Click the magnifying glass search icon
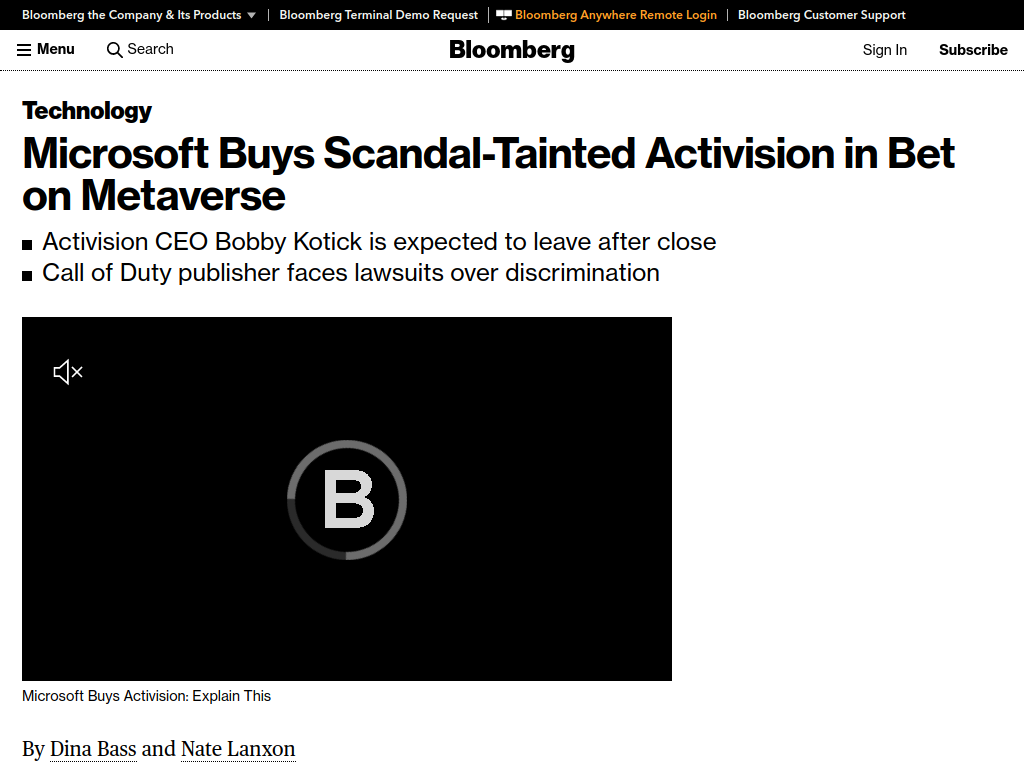 [x=114, y=50]
